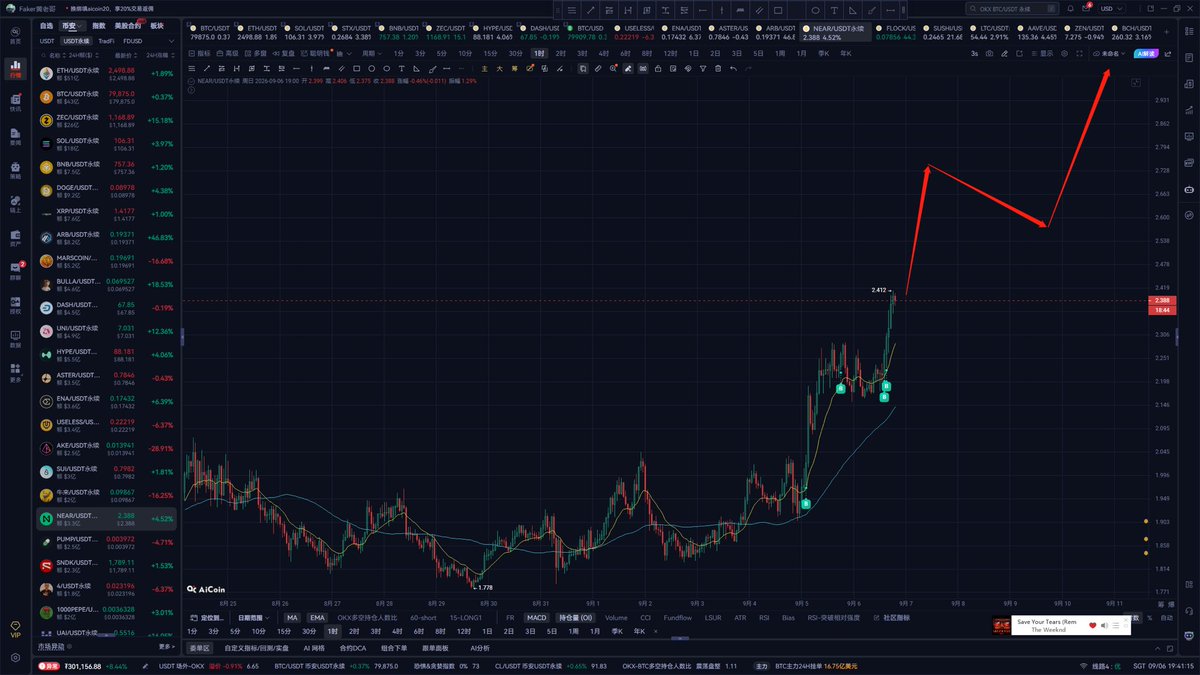Select the USDT永续 market tab
The image size is (1200, 675).
point(76,41)
